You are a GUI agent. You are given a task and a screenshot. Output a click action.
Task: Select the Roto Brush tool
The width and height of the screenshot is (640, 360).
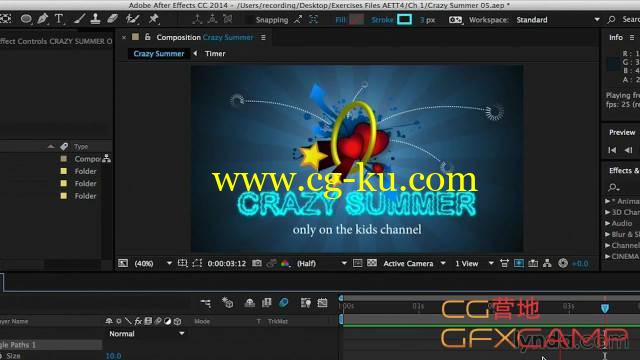132,19
